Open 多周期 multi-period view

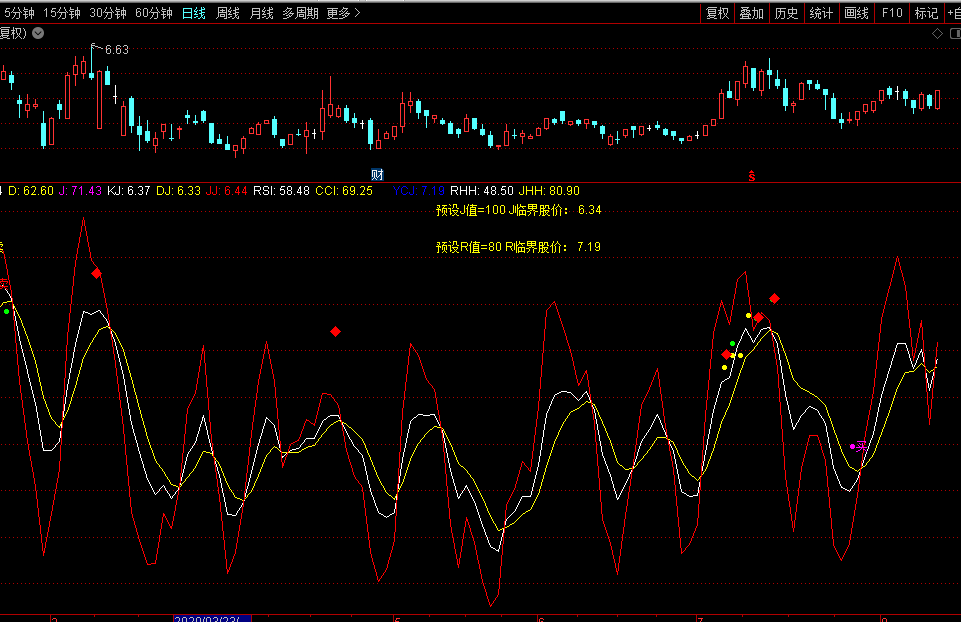[300, 13]
